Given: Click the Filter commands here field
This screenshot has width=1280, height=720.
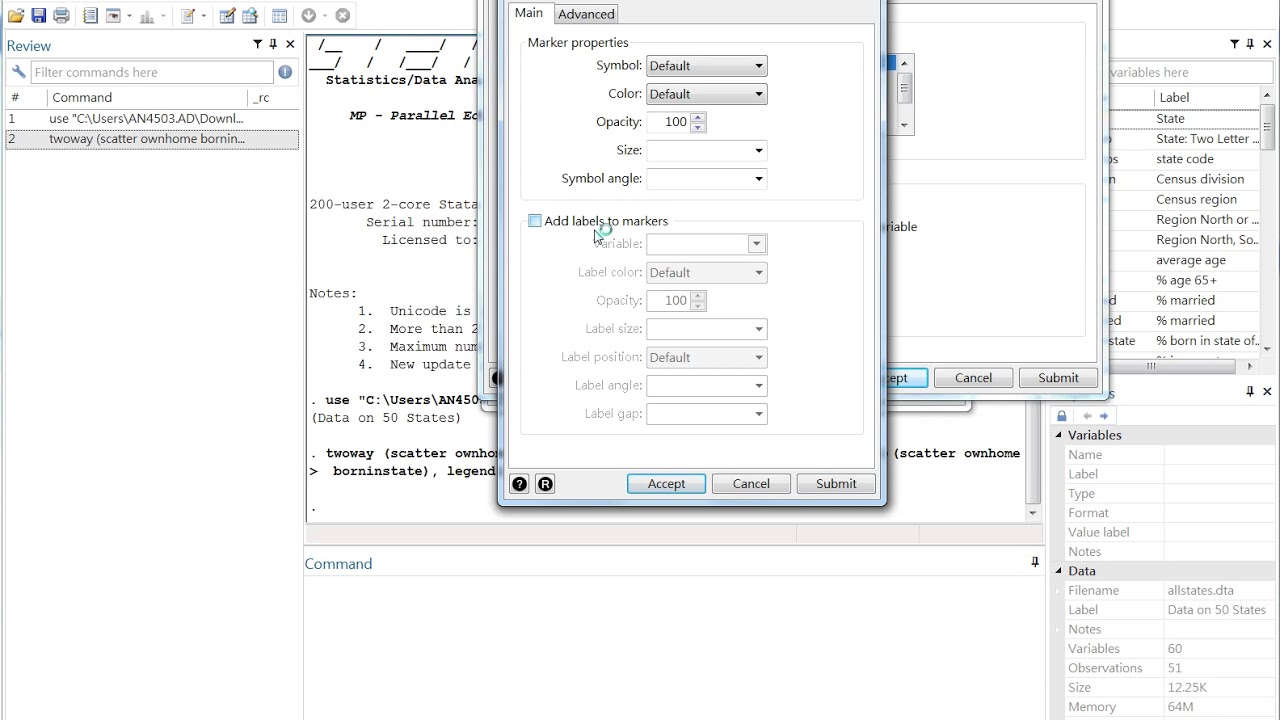Looking at the screenshot, I should [x=152, y=72].
